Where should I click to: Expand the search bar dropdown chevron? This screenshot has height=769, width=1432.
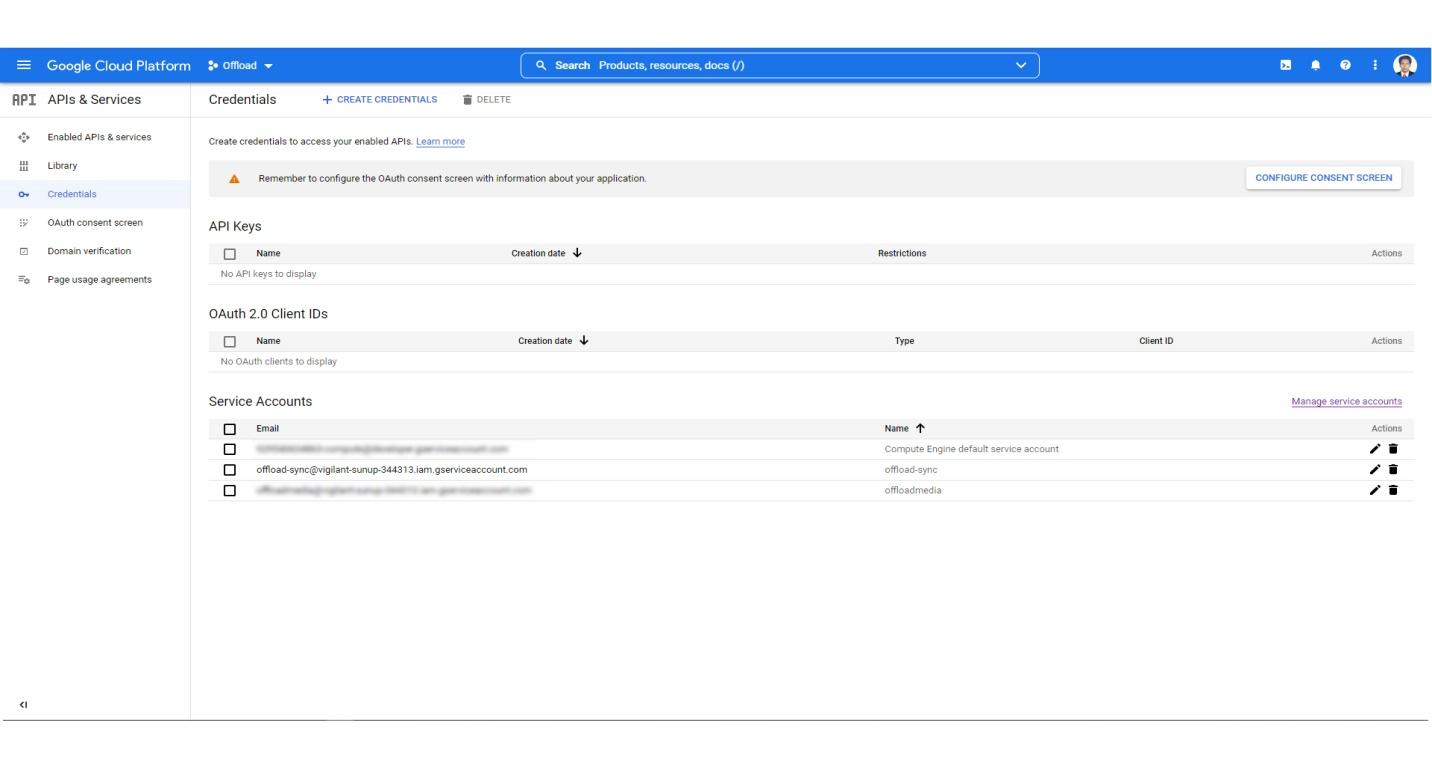(1020, 66)
